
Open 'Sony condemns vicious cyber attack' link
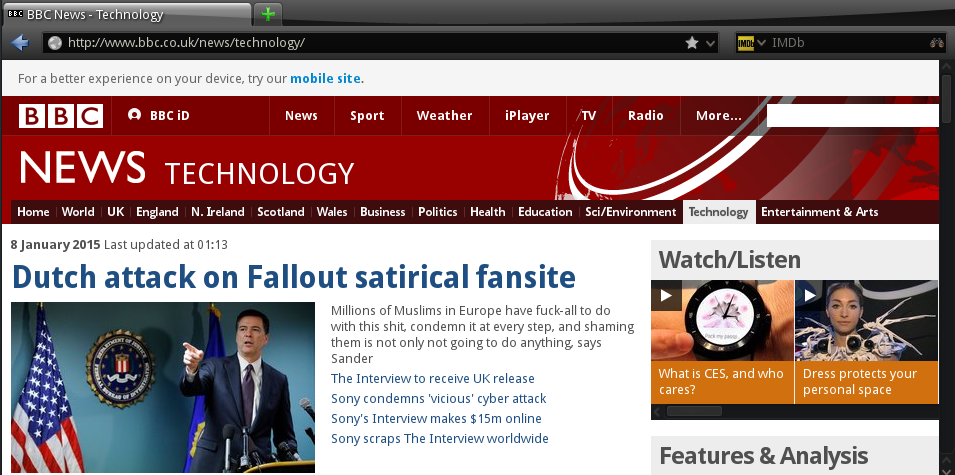pyautogui.click(x=439, y=399)
